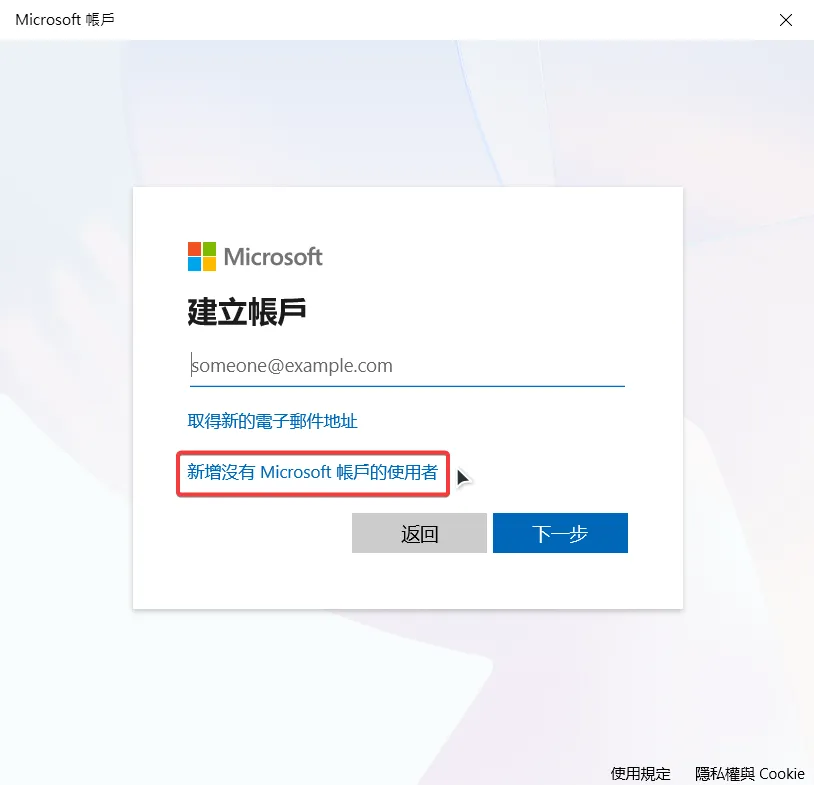
Task: Open 取得新的電子郵件地址 link
Action: [x=273, y=421]
